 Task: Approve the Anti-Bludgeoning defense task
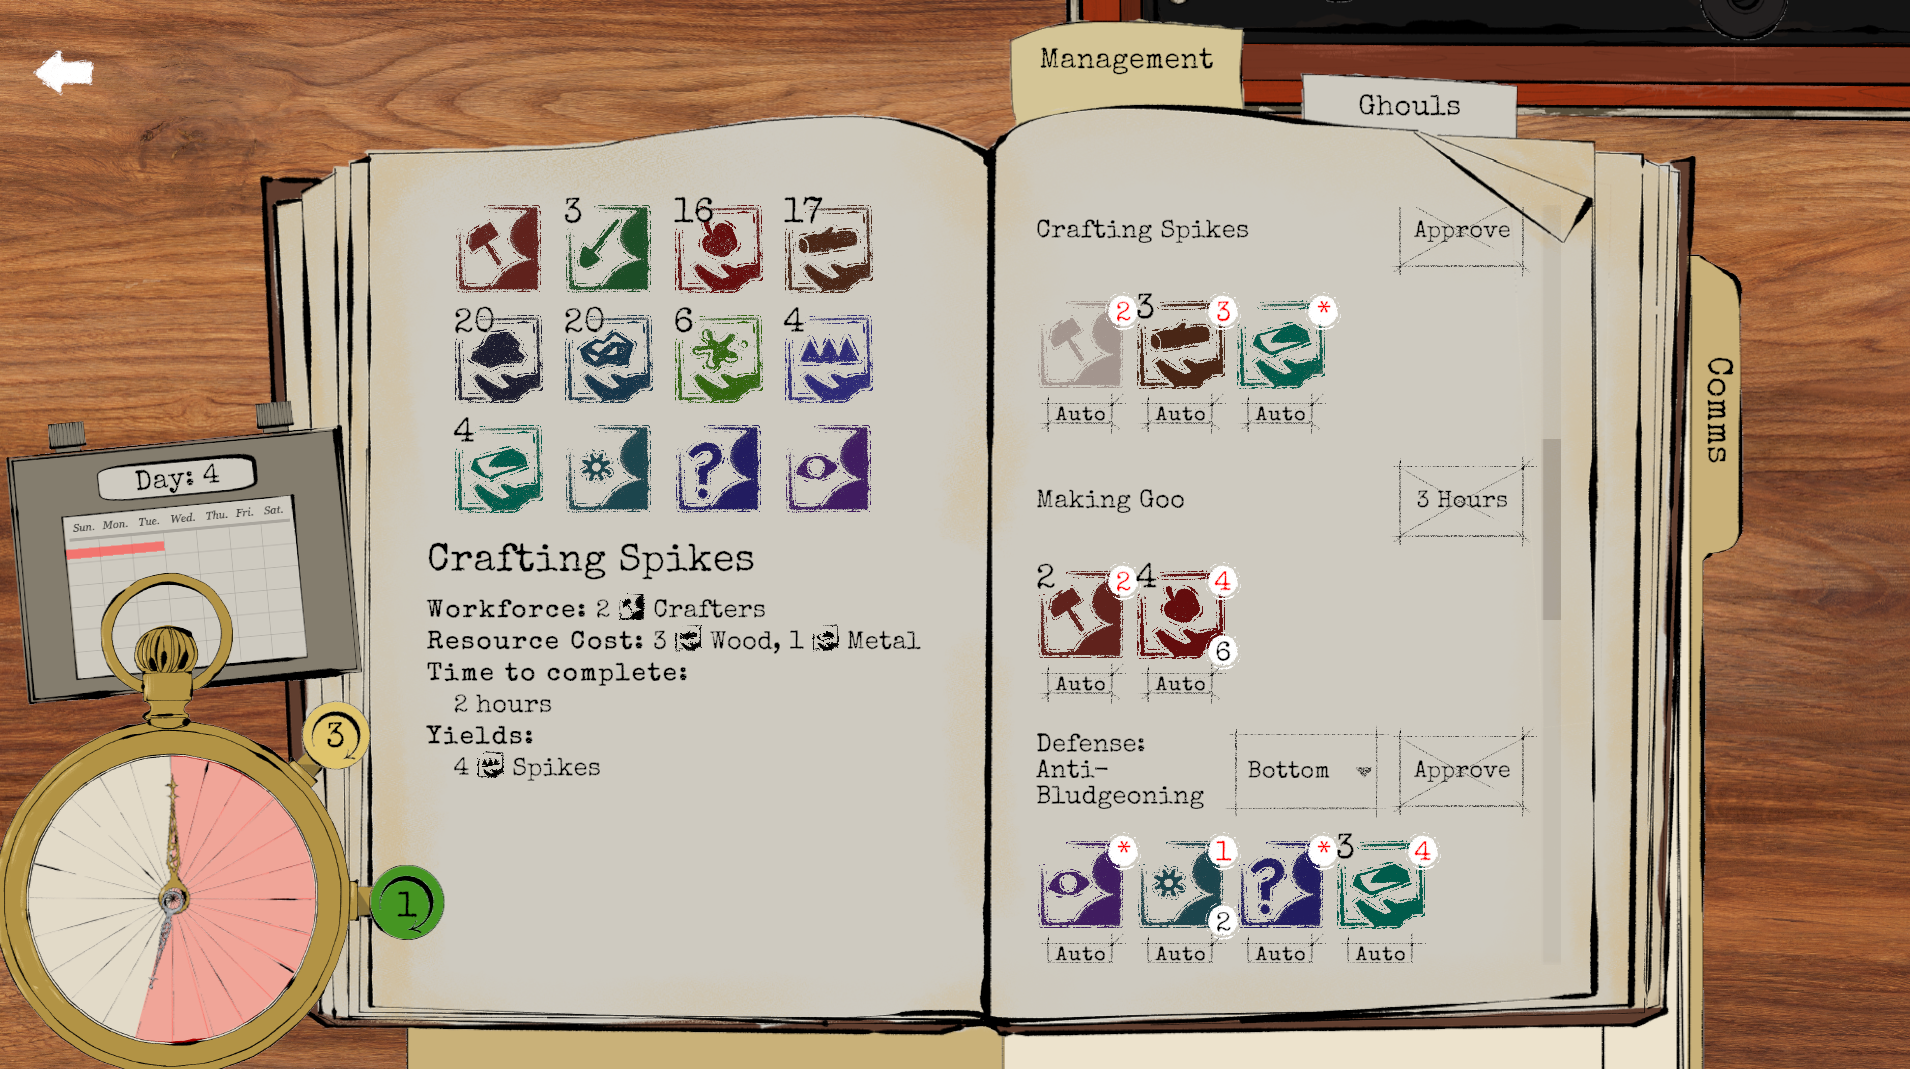[1462, 770]
